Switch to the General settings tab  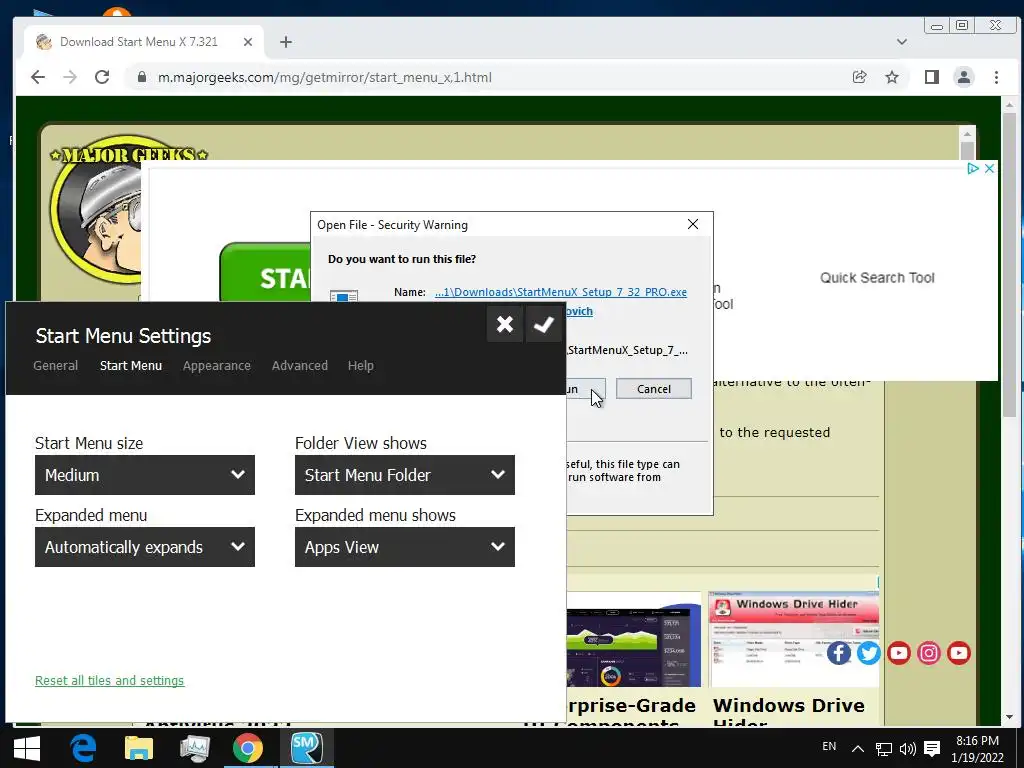(56, 366)
